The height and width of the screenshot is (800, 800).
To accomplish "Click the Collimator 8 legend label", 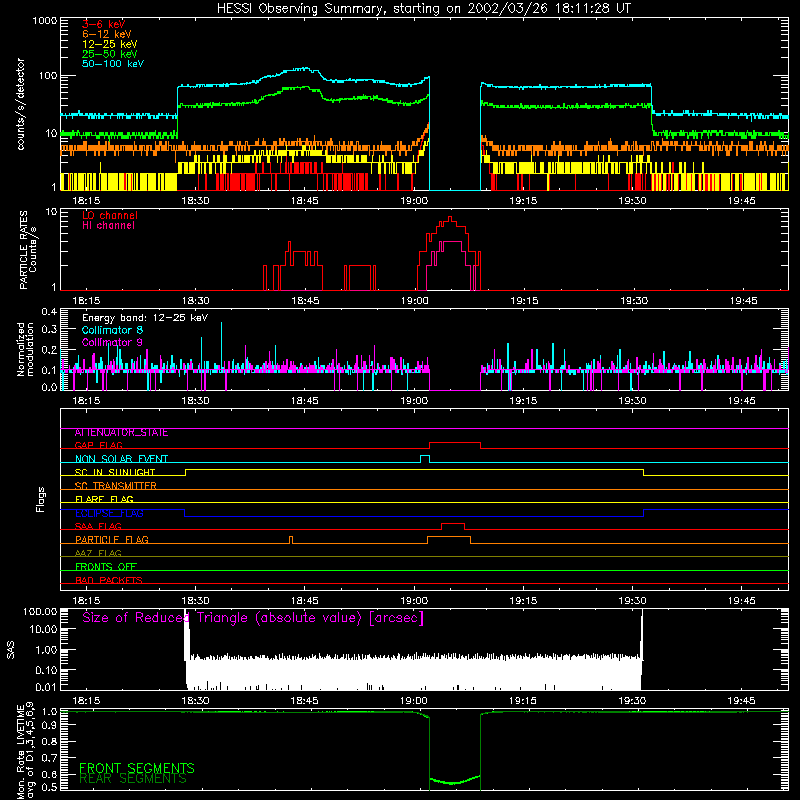I will (x=112, y=330).
